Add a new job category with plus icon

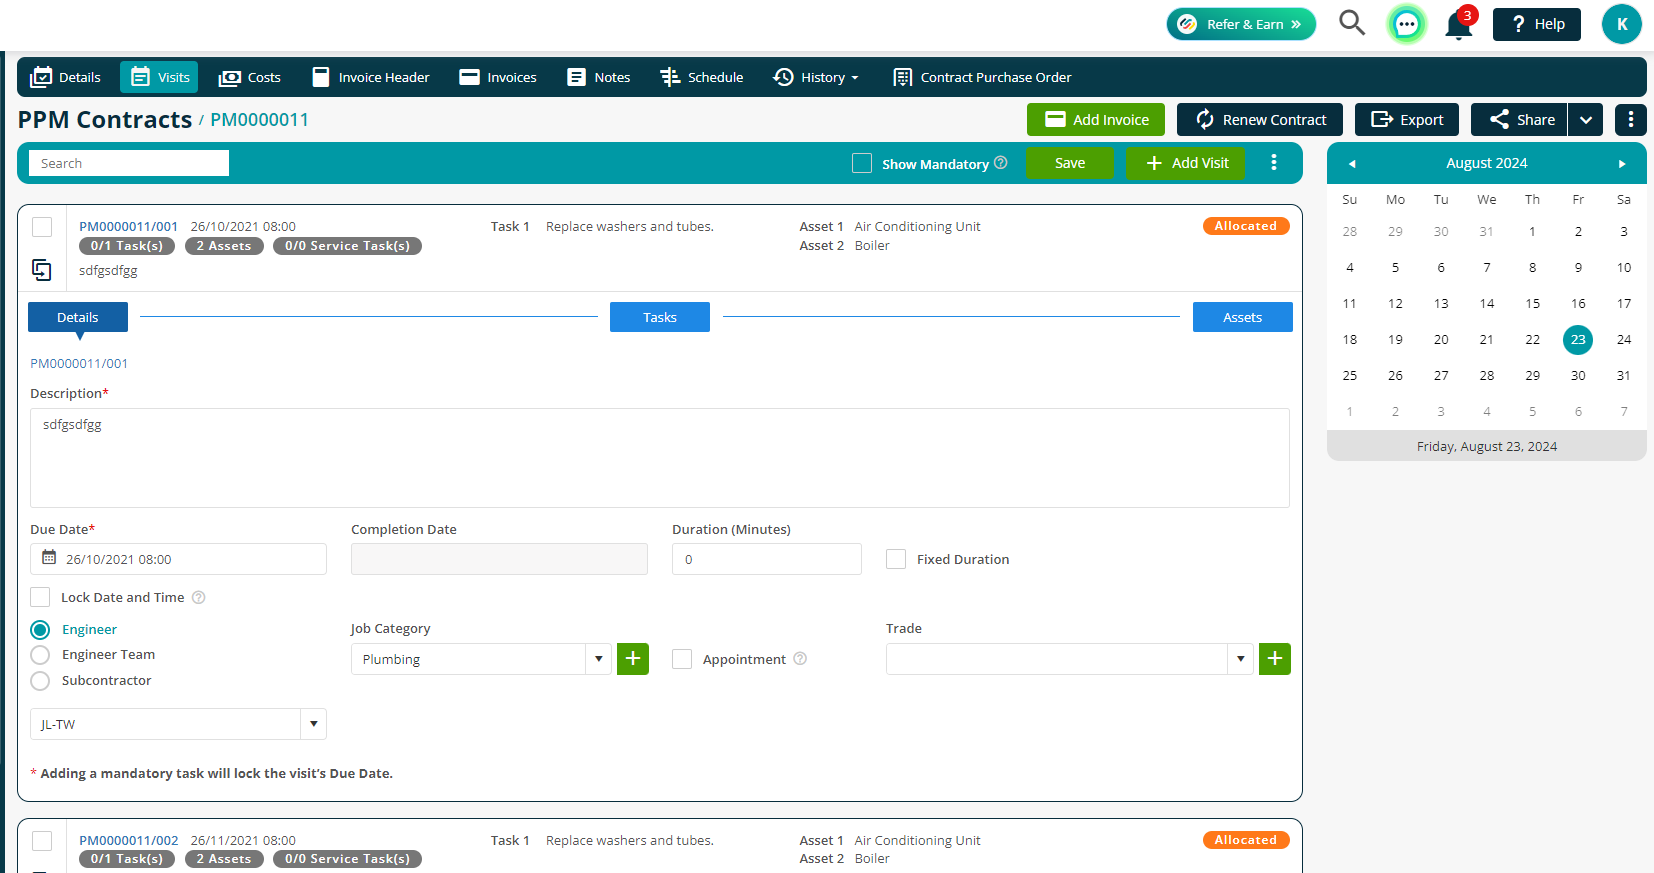tap(633, 659)
